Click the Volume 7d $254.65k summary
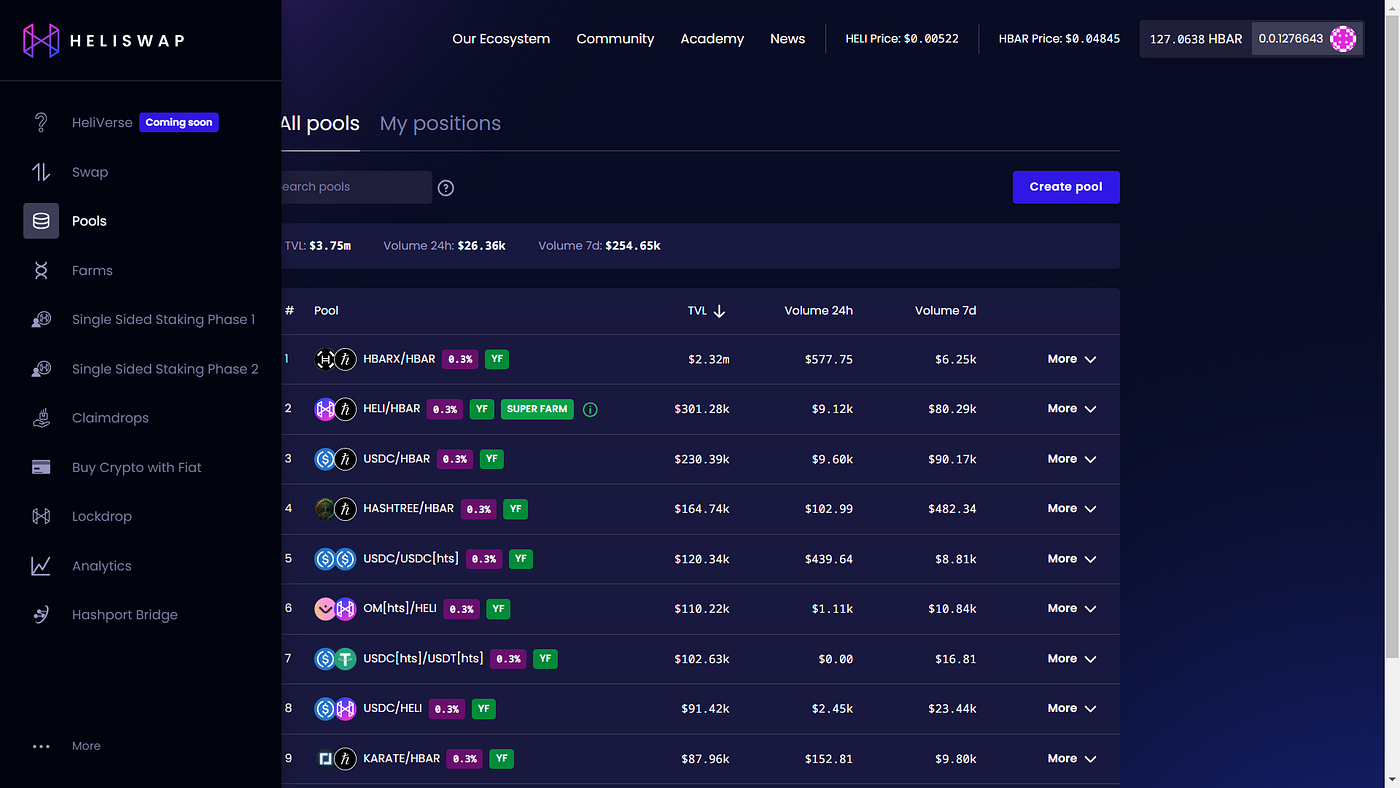Screen dimensions: 1400x788 (599, 246)
